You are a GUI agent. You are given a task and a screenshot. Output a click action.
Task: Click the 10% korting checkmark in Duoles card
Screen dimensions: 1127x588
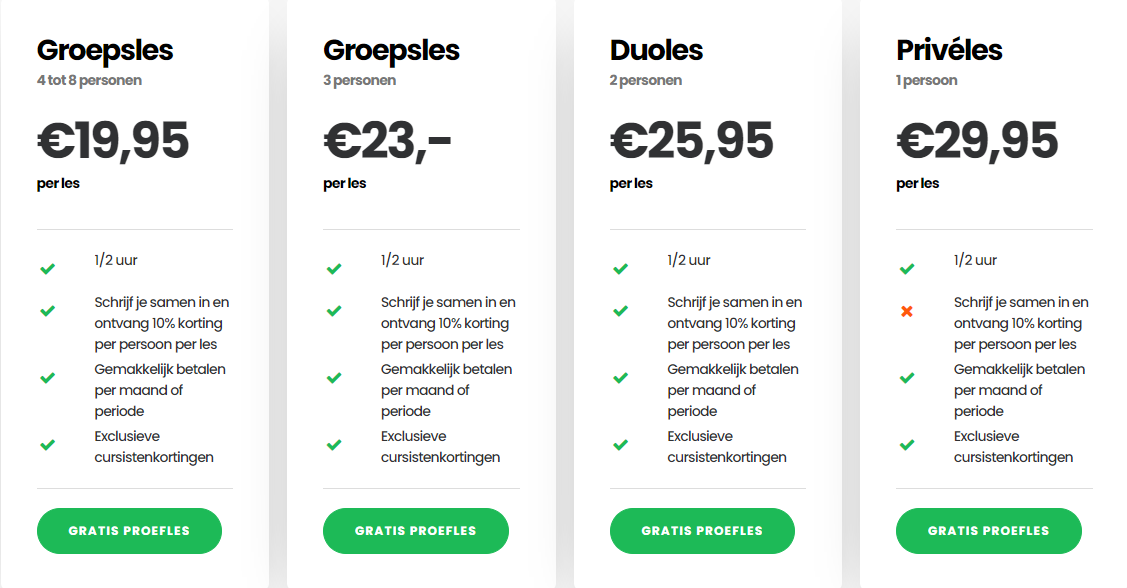point(620,311)
